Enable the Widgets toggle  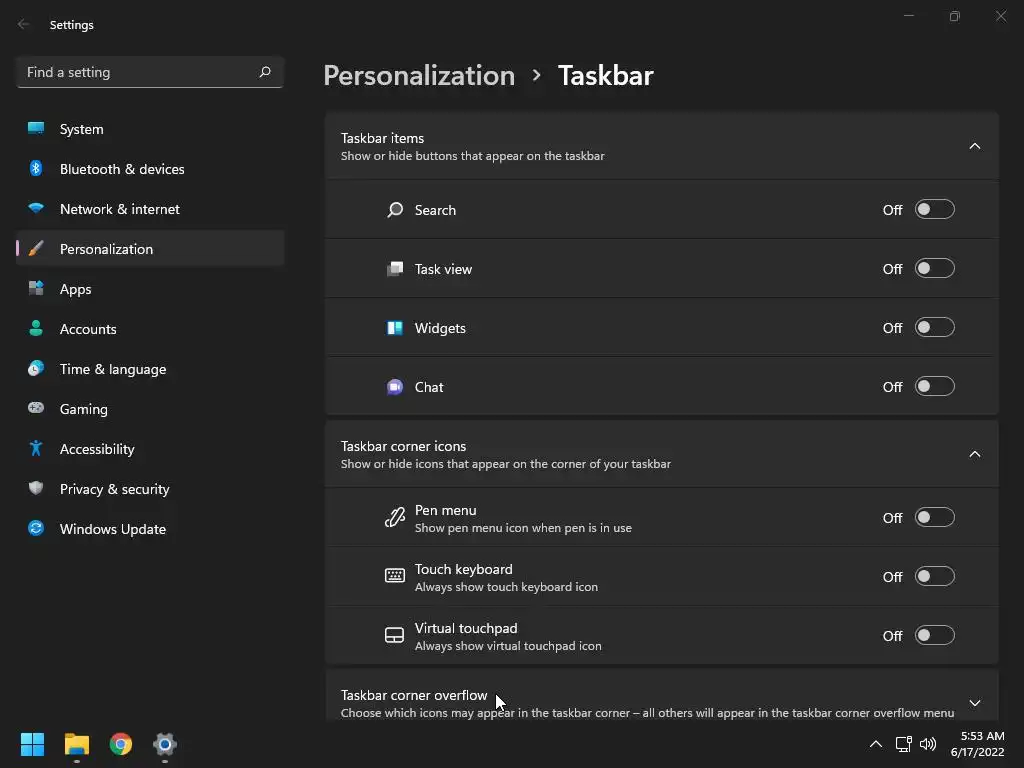(934, 328)
